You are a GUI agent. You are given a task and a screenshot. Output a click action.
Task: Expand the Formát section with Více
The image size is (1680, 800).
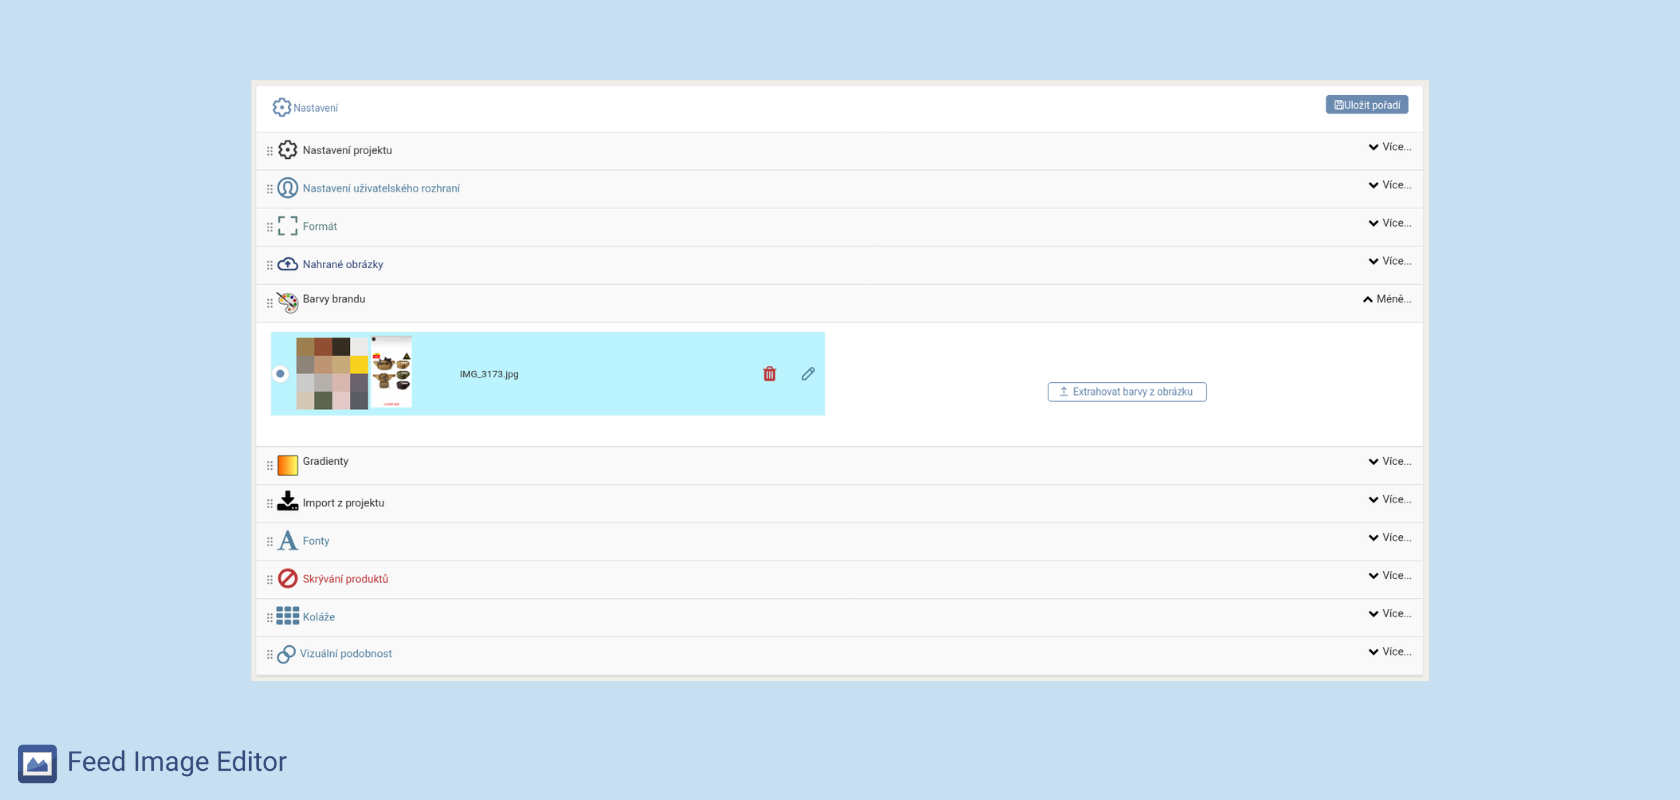click(x=1390, y=223)
